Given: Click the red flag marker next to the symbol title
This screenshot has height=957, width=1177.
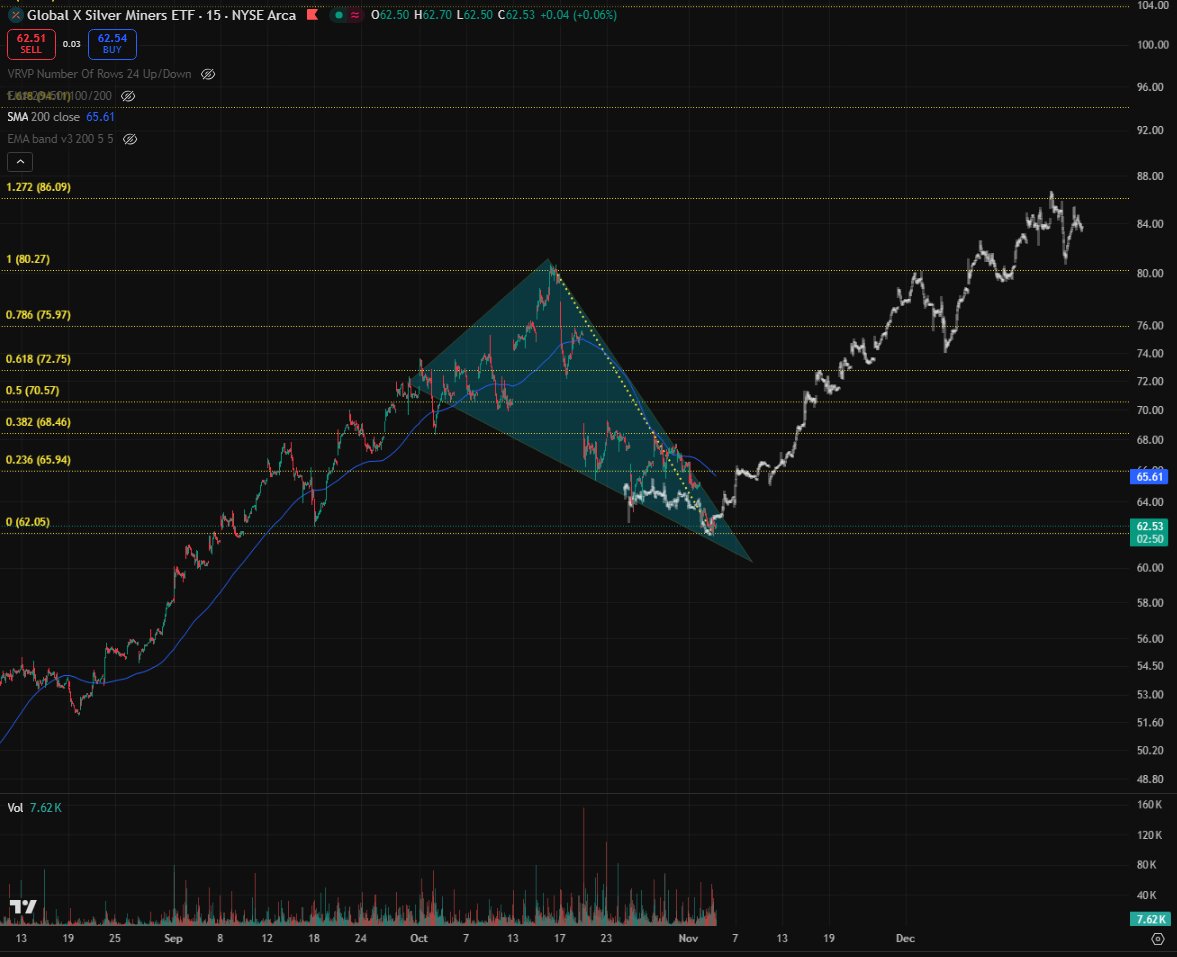Looking at the screenshot, I should tap(311, 15).
